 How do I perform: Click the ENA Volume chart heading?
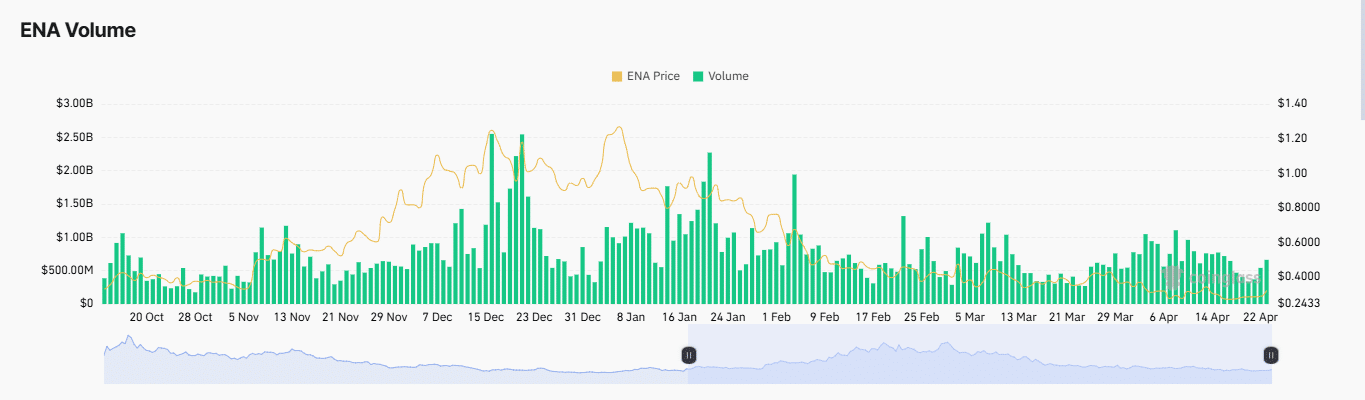click(x=78, y=30)
